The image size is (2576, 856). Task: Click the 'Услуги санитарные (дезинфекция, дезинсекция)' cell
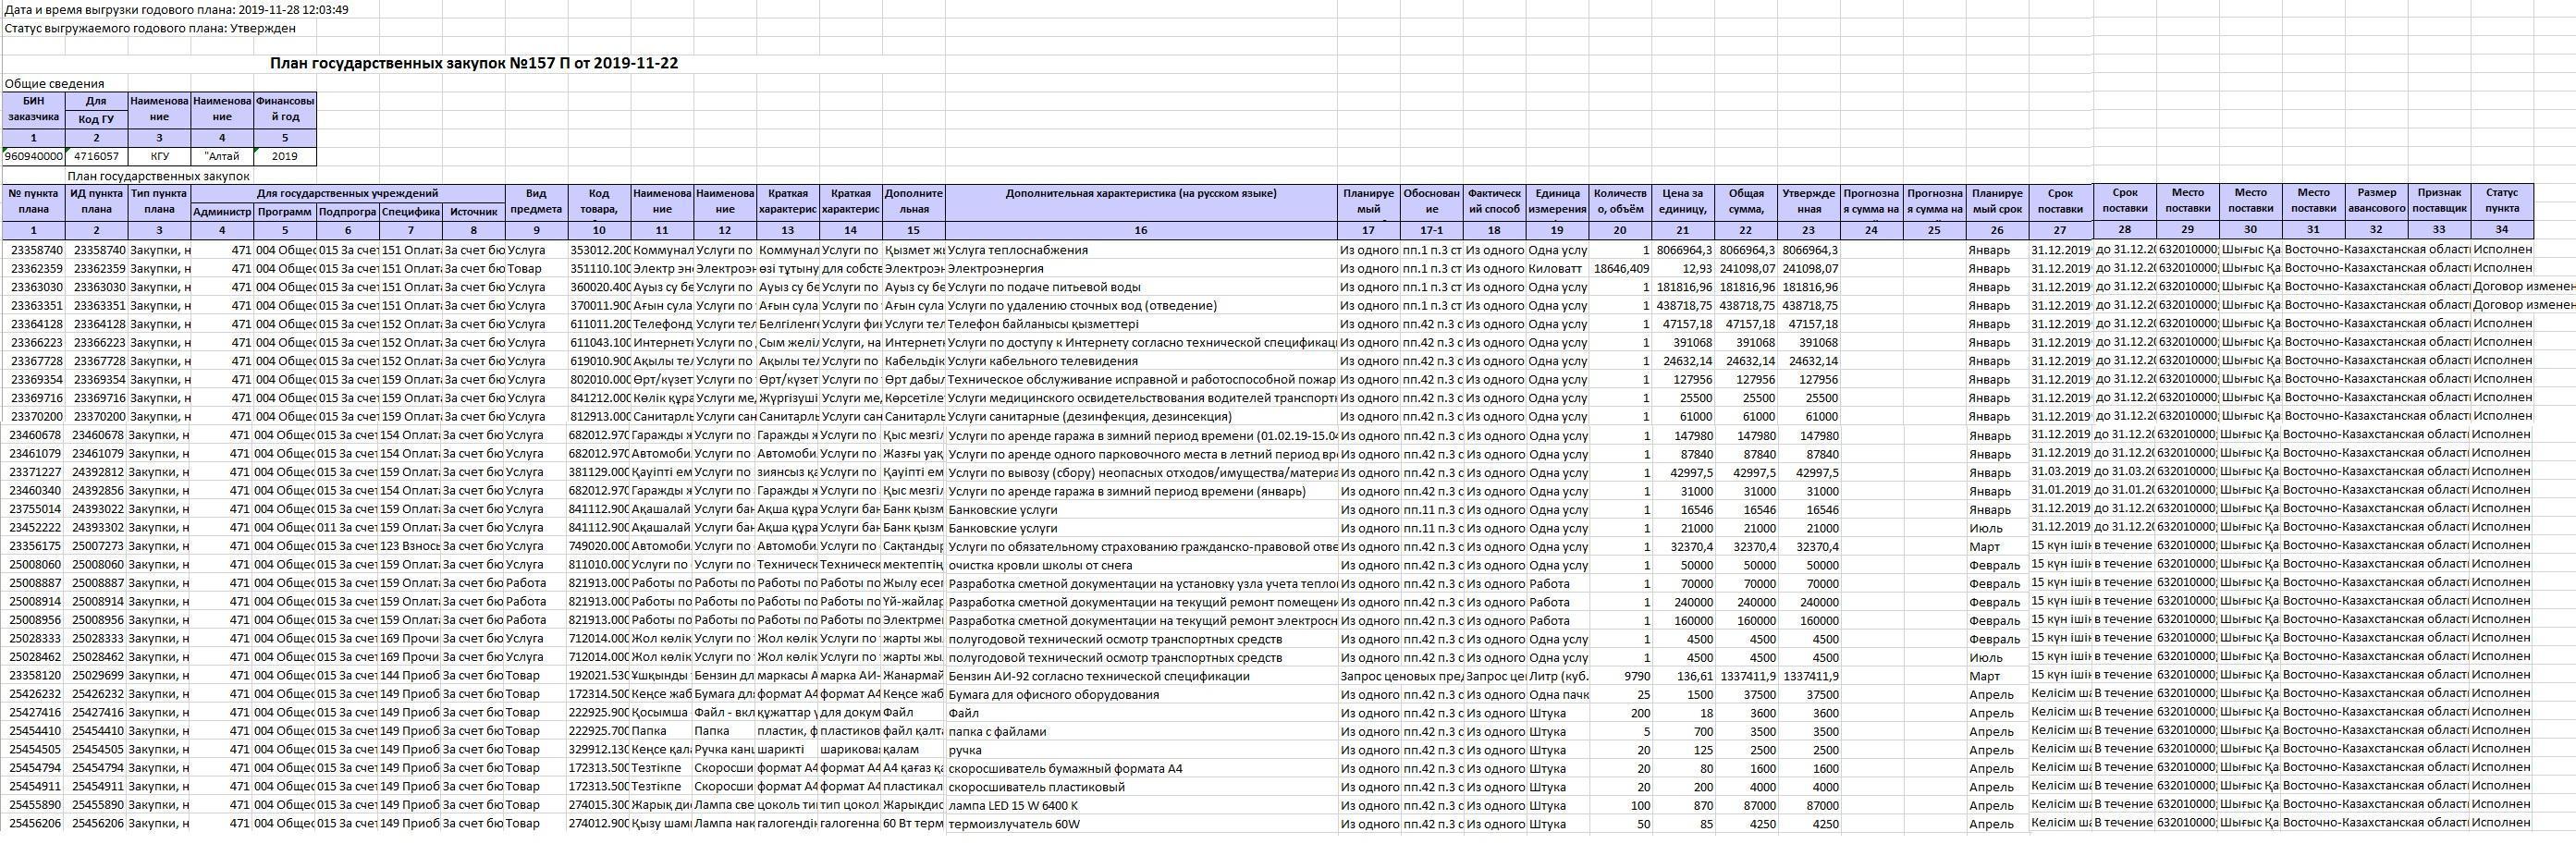point(1141,416)
